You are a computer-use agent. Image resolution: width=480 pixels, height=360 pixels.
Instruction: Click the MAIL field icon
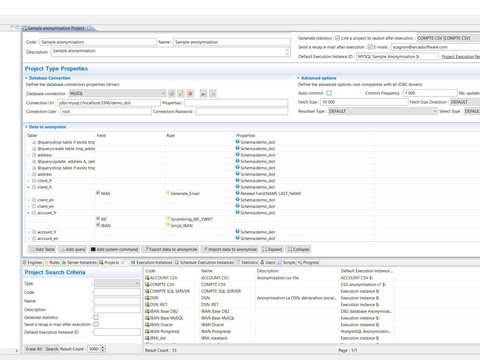(x=98, y=193)
